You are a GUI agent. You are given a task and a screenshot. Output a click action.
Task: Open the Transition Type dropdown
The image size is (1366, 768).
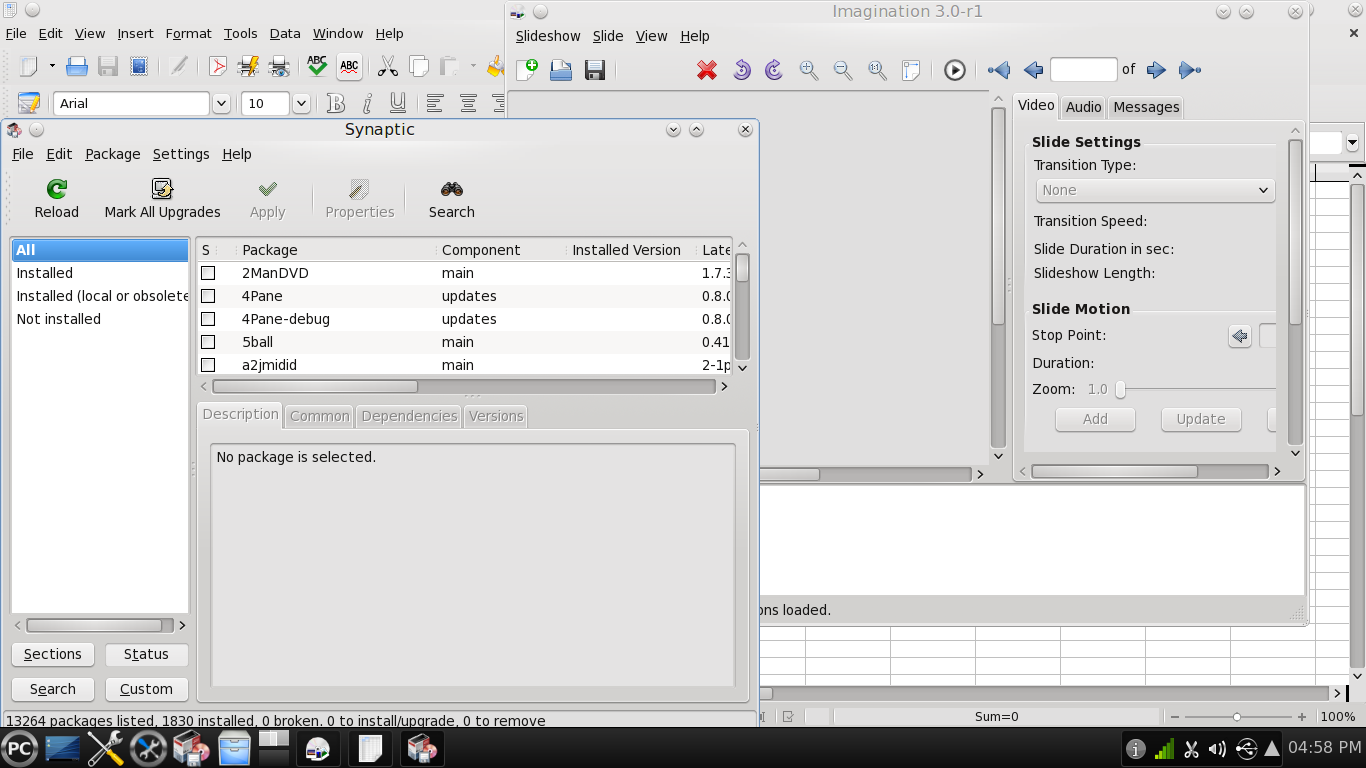click(x=1155, y=190)
